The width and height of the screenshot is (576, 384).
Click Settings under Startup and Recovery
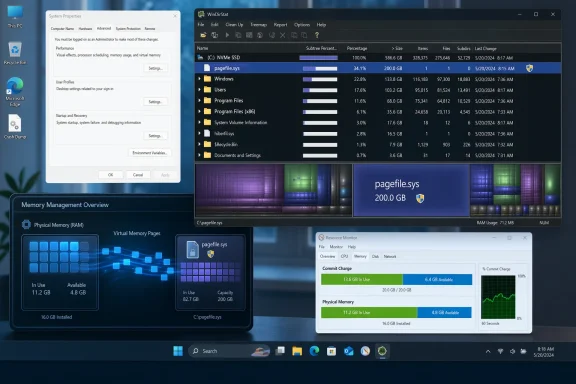pos(155,136)
